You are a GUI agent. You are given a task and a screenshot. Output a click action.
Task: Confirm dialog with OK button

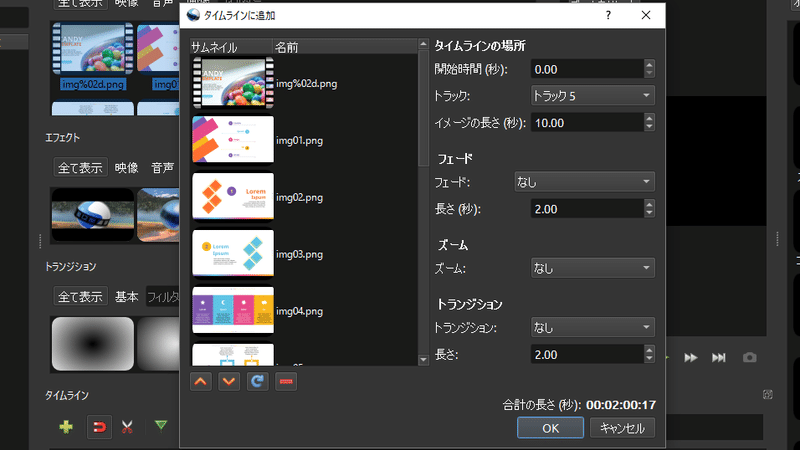550,428
